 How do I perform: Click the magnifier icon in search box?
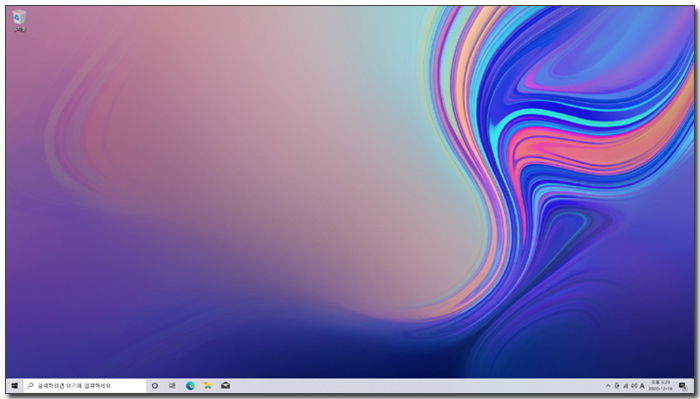point(30,386)
